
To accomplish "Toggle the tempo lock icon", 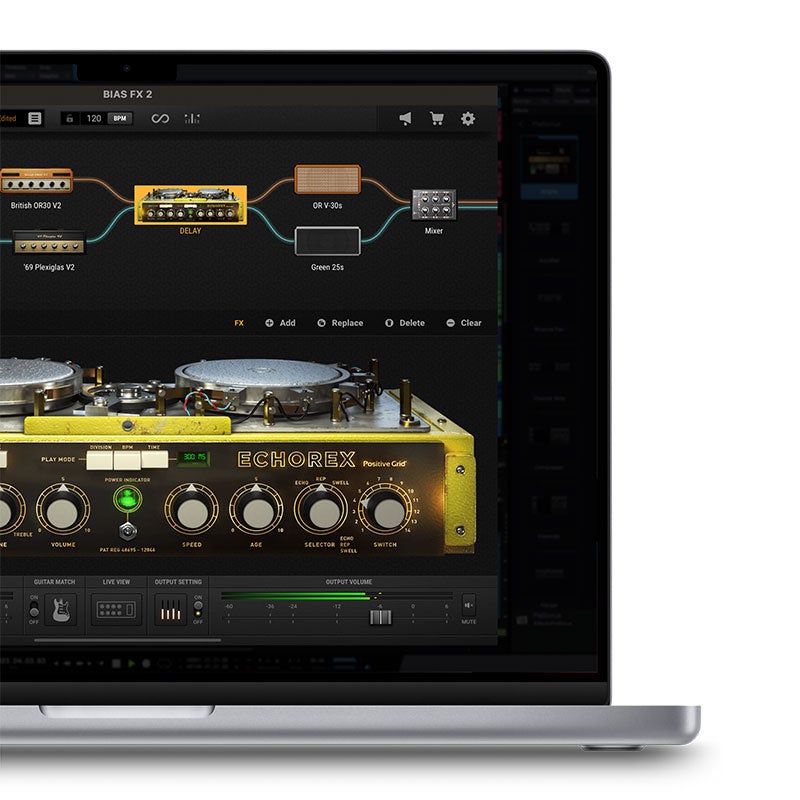I will tap(70, 118).
